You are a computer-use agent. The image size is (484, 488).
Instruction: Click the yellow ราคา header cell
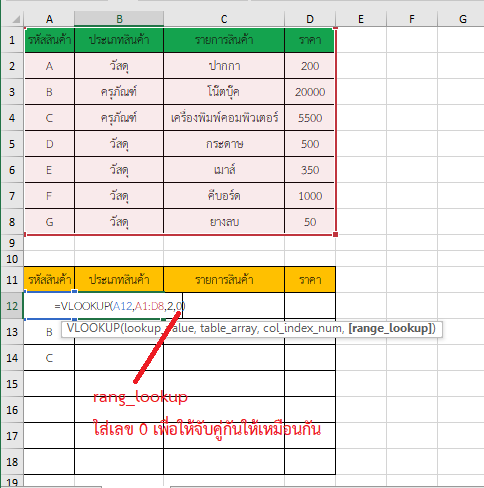(x=310, y=279)
